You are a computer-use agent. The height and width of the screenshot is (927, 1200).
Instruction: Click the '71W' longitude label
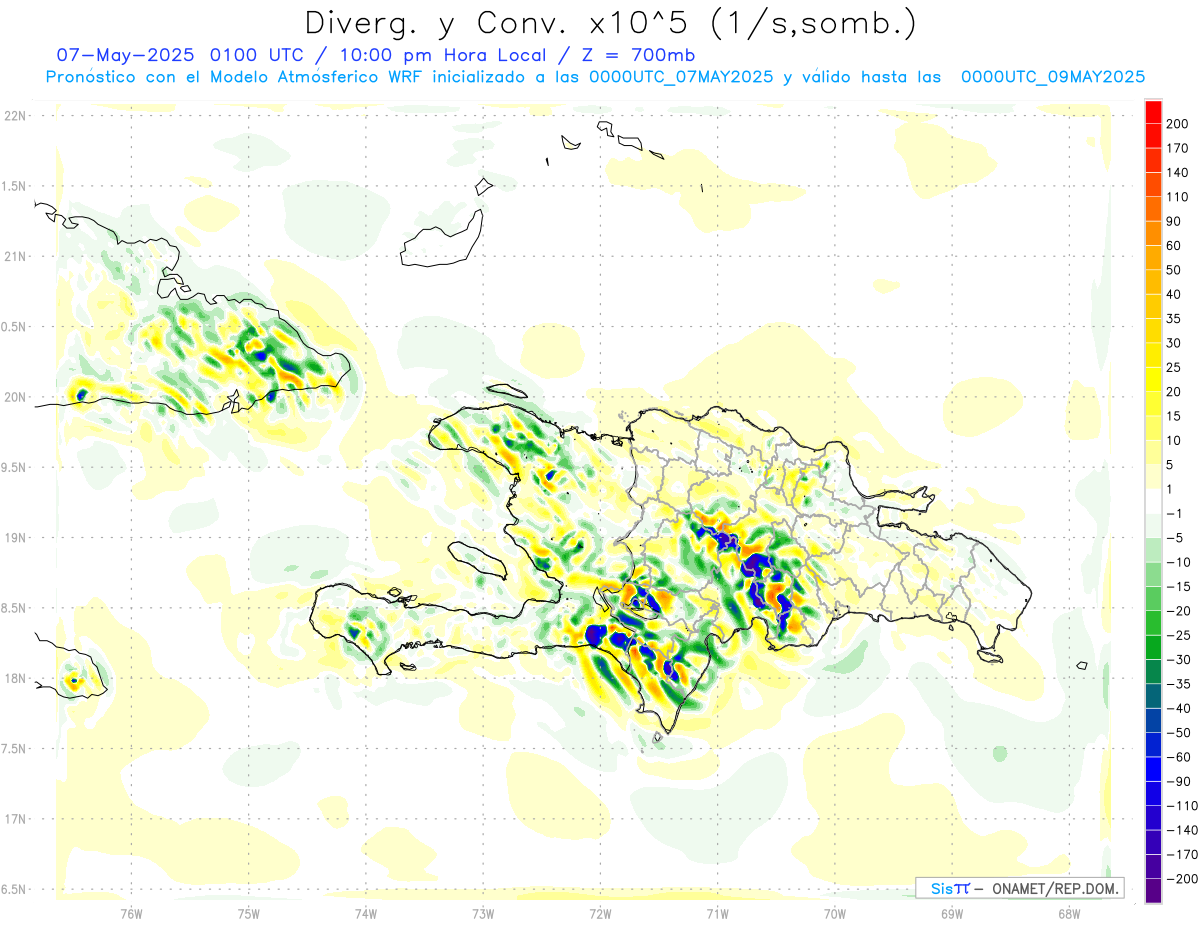[717, 912]
